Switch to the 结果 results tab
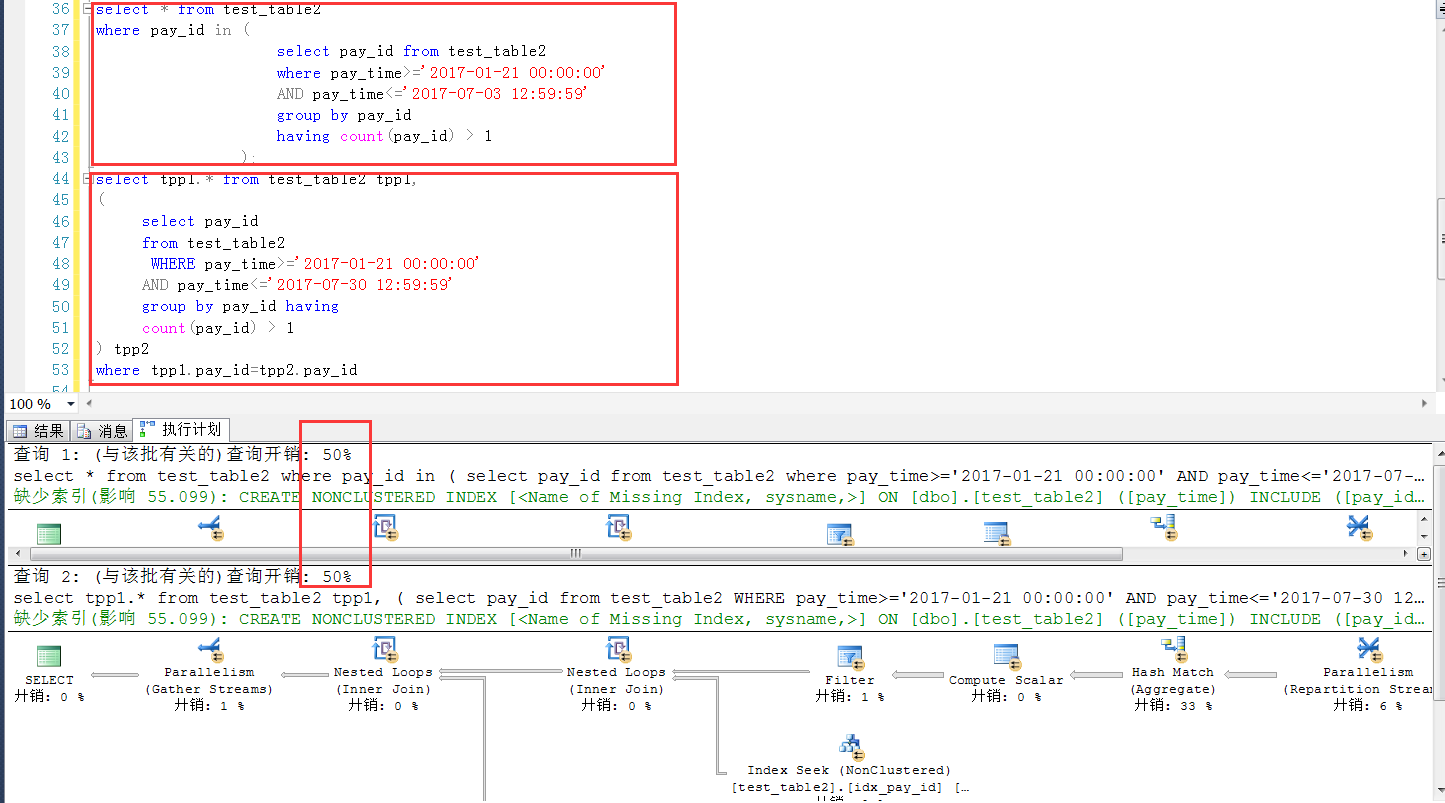The height and width of the screenshot is (803, 1445). [38, 430]
